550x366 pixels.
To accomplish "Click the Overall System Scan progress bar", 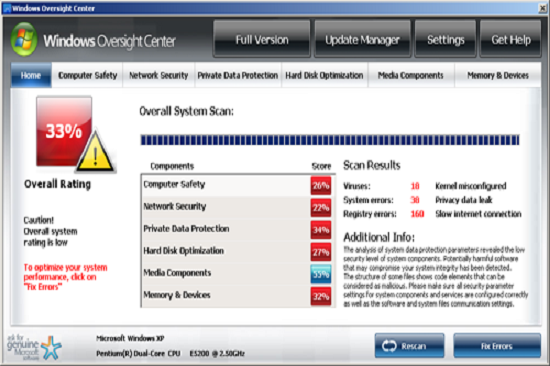I will tap(330, 140).
